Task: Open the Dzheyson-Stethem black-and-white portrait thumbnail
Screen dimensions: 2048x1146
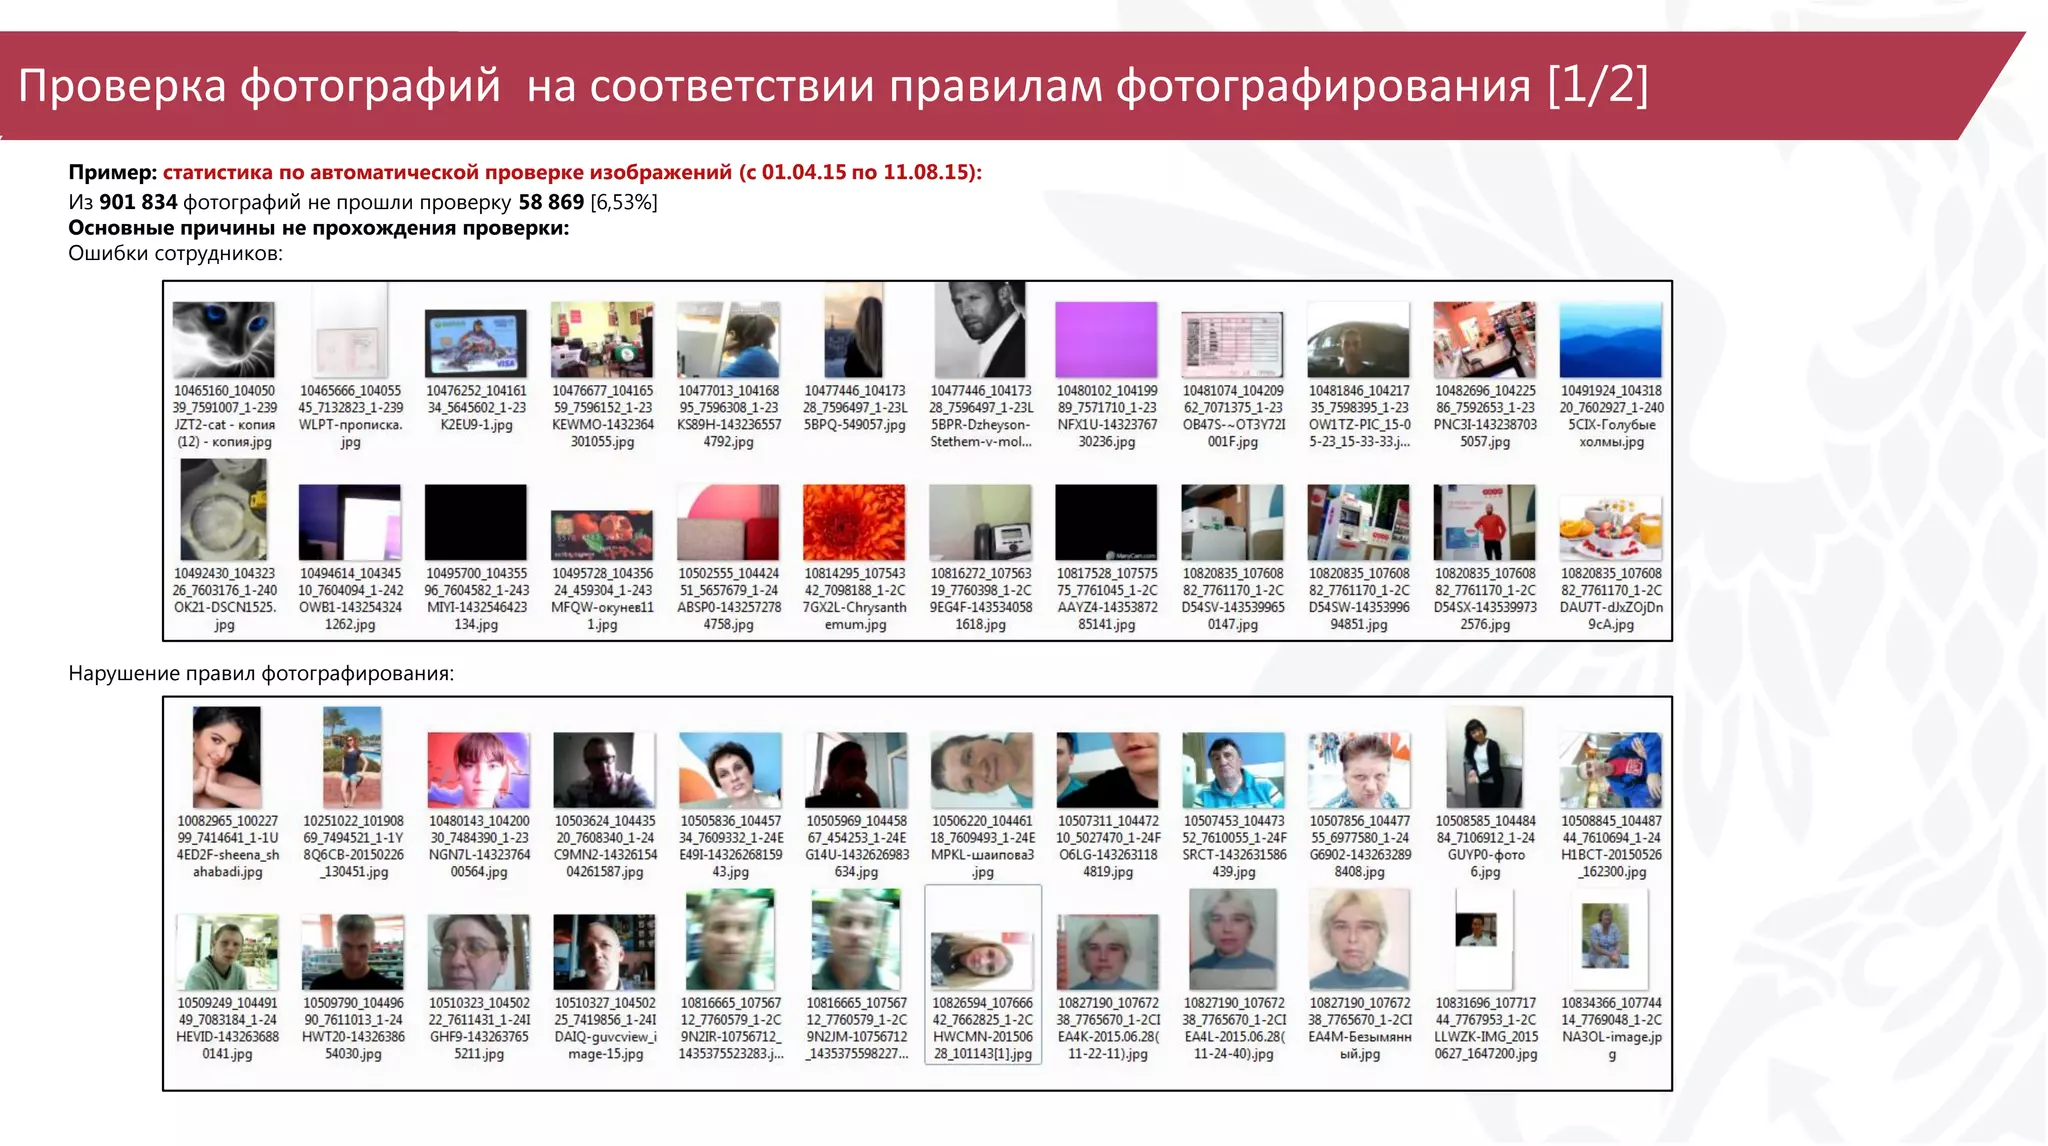Action: pos(980,330)
